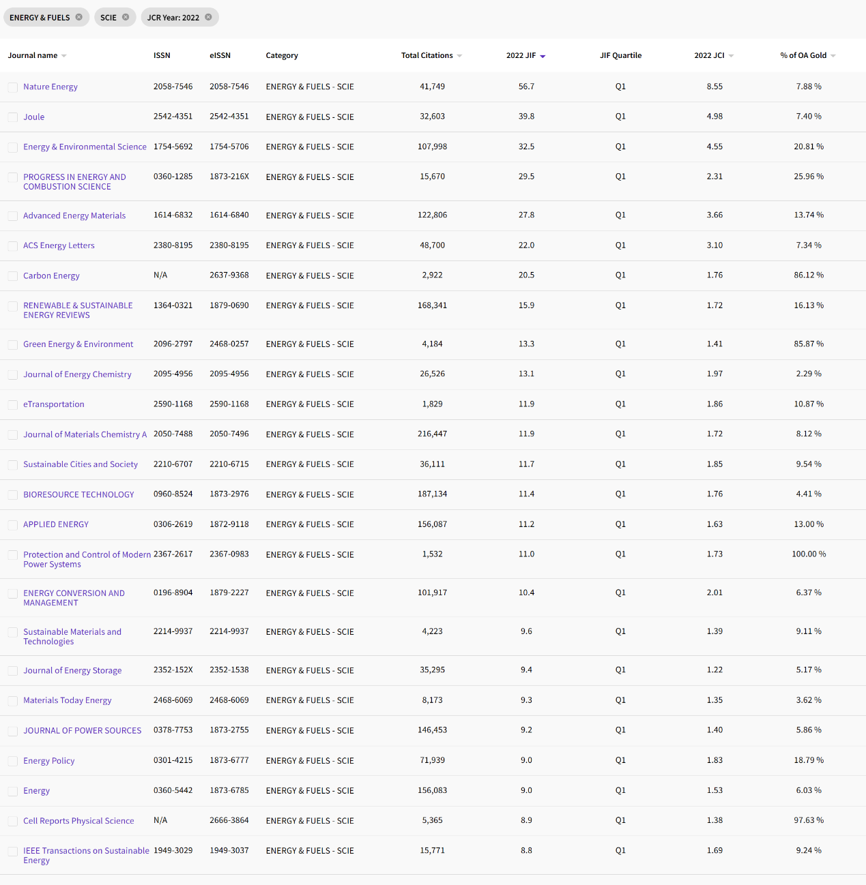The height and width of the screenshot is (885, 866).
Task: Sort by Total Citations column arrow
Action: click(459, 56)
